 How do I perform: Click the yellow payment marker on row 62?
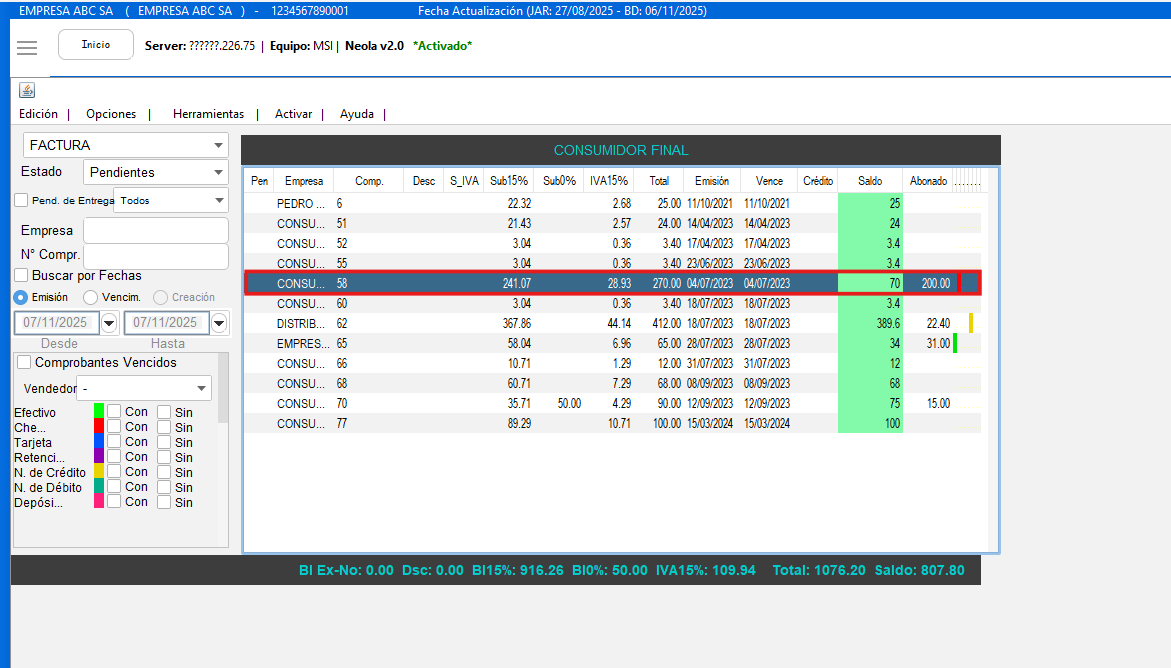[x=970, y=323]
